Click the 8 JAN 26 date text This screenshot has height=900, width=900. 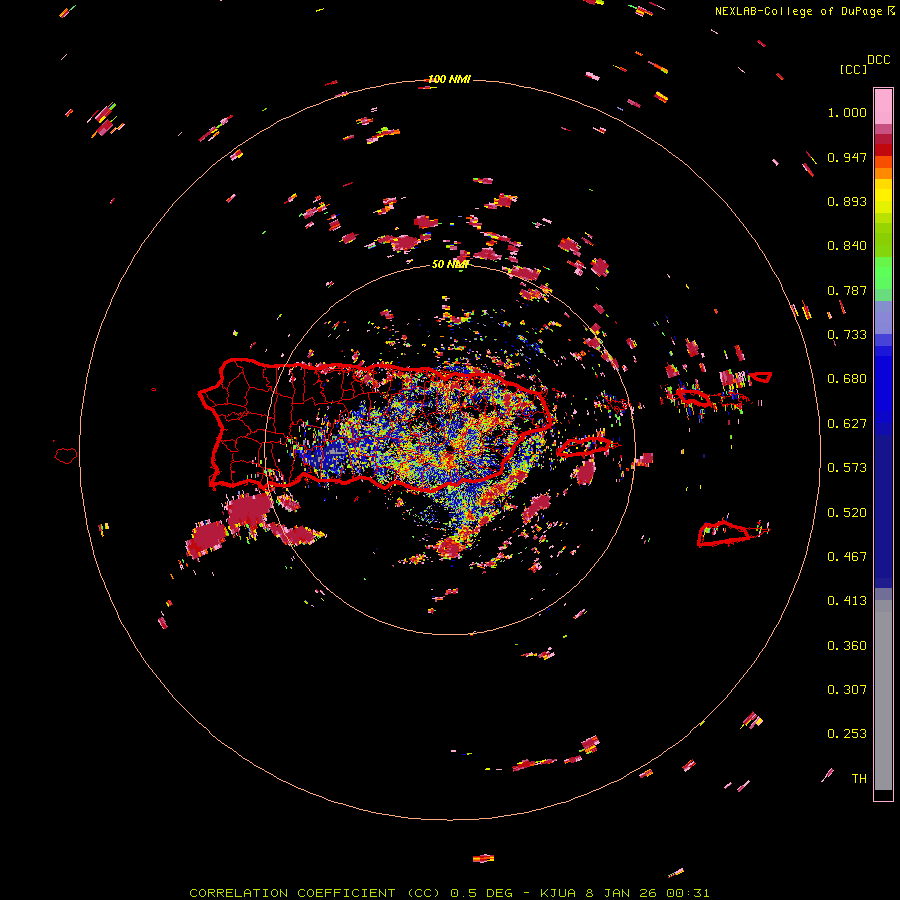[x=621, y=893]
